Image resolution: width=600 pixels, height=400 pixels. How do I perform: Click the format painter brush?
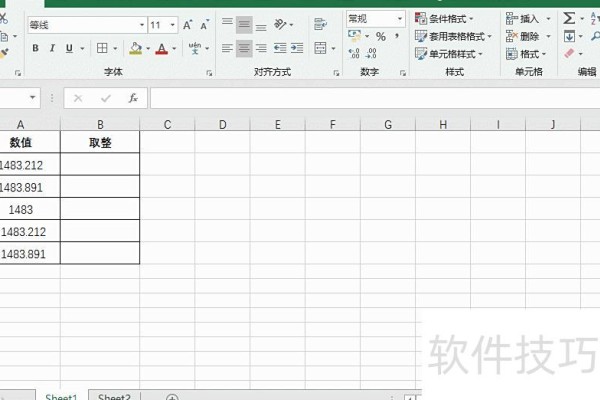(x=3, y=53)
